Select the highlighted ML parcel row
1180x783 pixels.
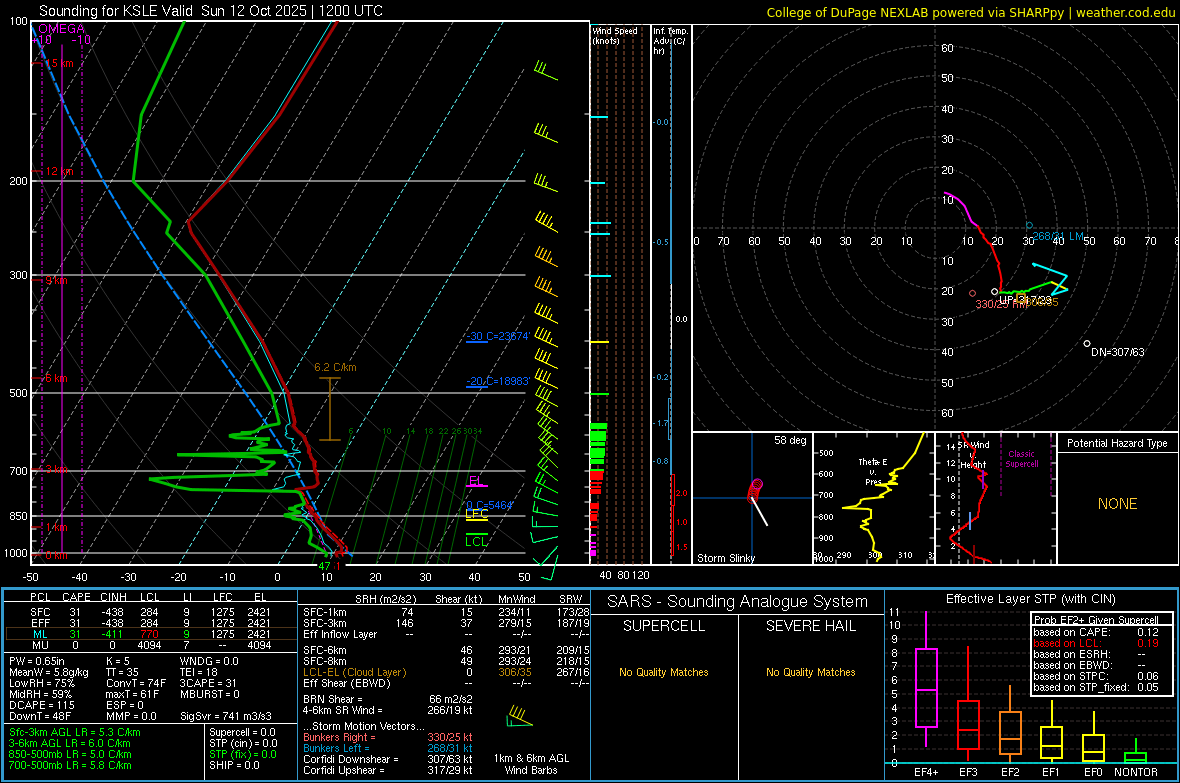click(150, 634)
